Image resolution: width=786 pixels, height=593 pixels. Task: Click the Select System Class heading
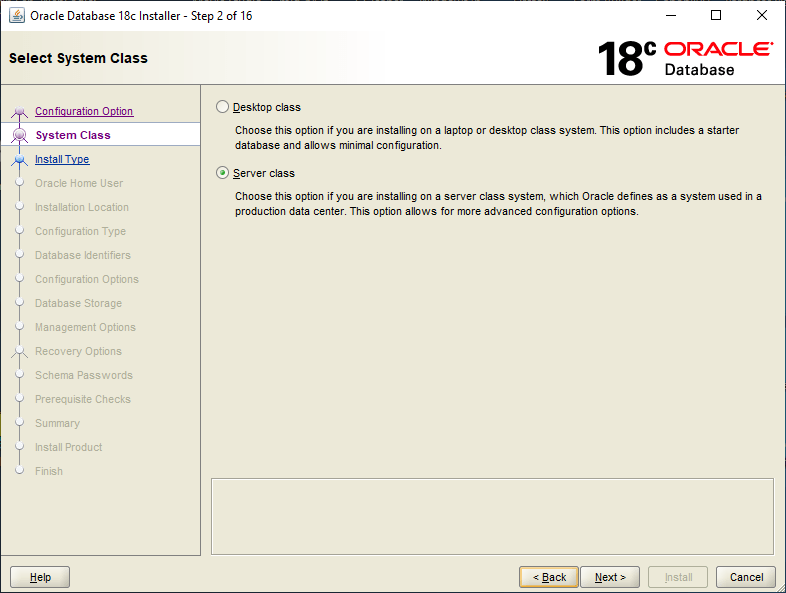[78, 58]
